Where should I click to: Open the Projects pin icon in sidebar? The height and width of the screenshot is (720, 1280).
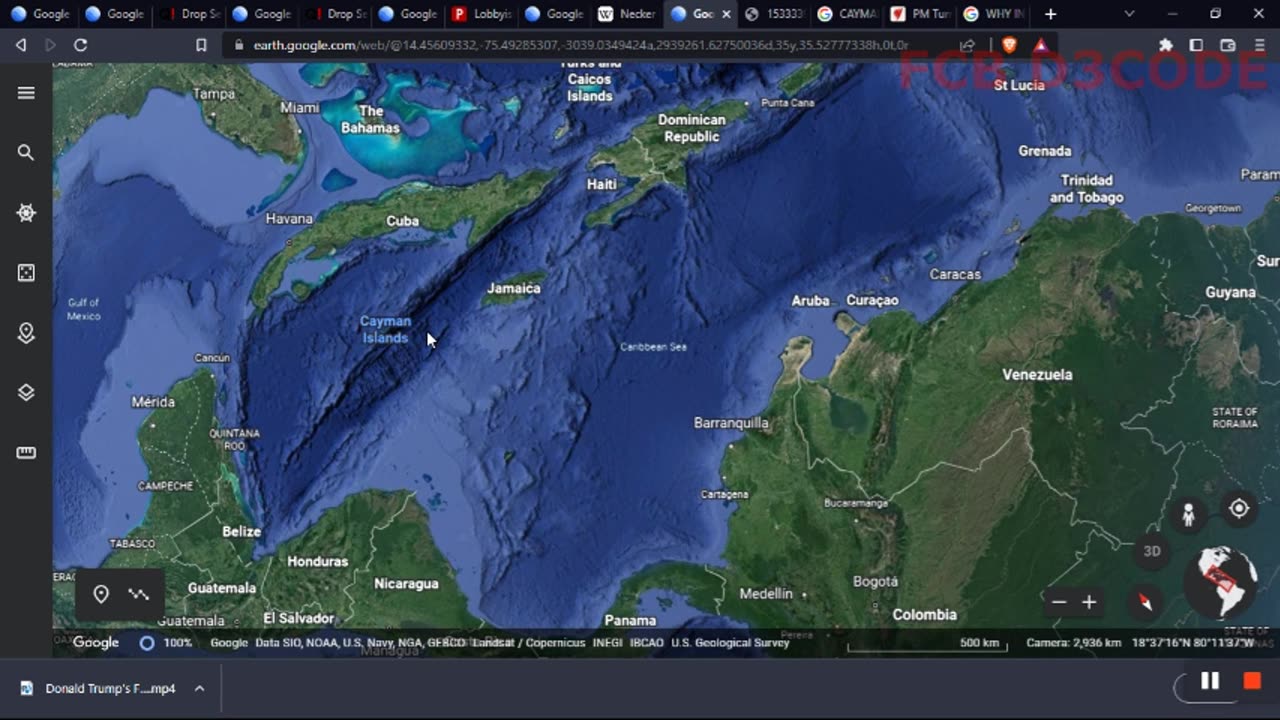[x=26, y=333]
